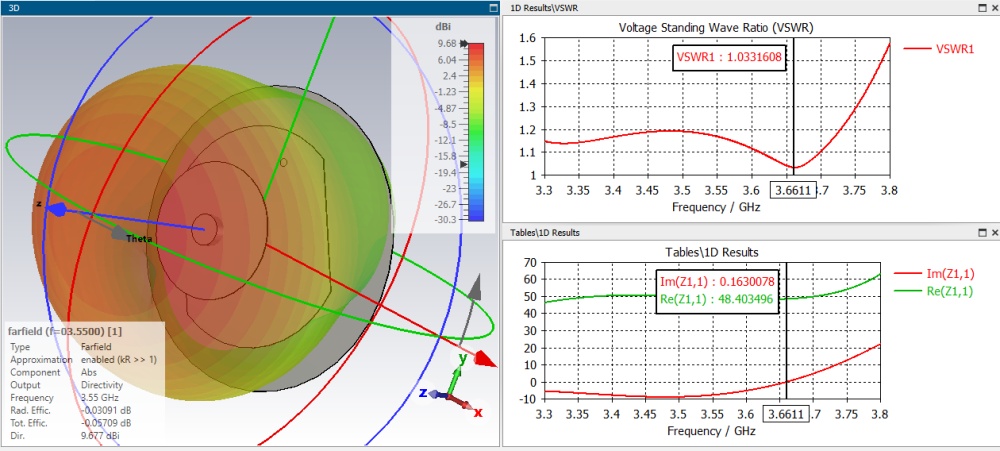This screenshot has width=1000, height=451.
Task: Click the VSWR1 : 1.0331608 marker readout
Action: click(x=730, y=57)
